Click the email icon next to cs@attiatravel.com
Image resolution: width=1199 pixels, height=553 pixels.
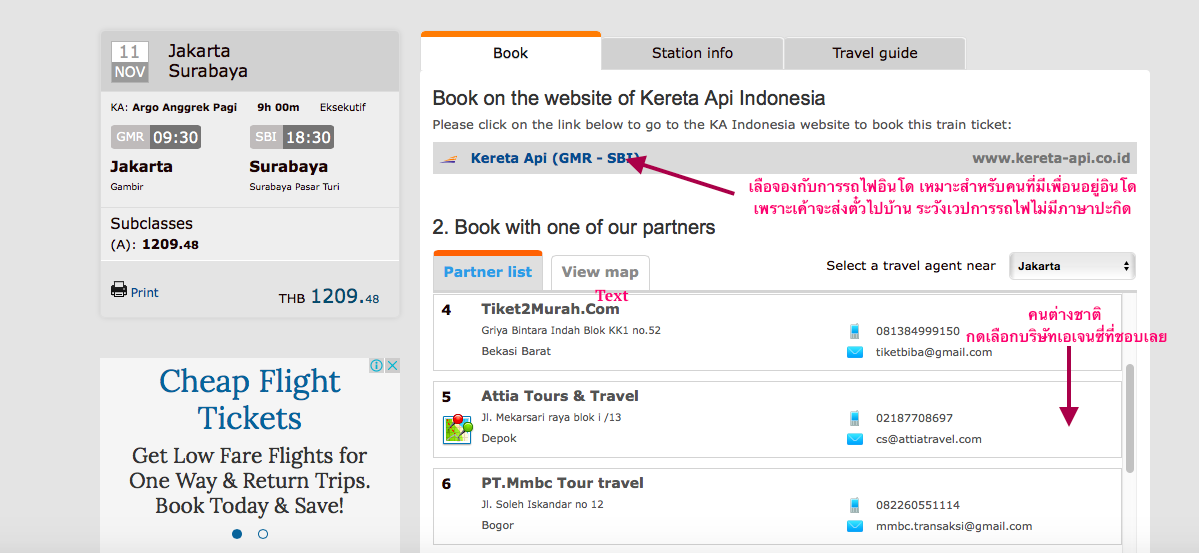[854, 439]
